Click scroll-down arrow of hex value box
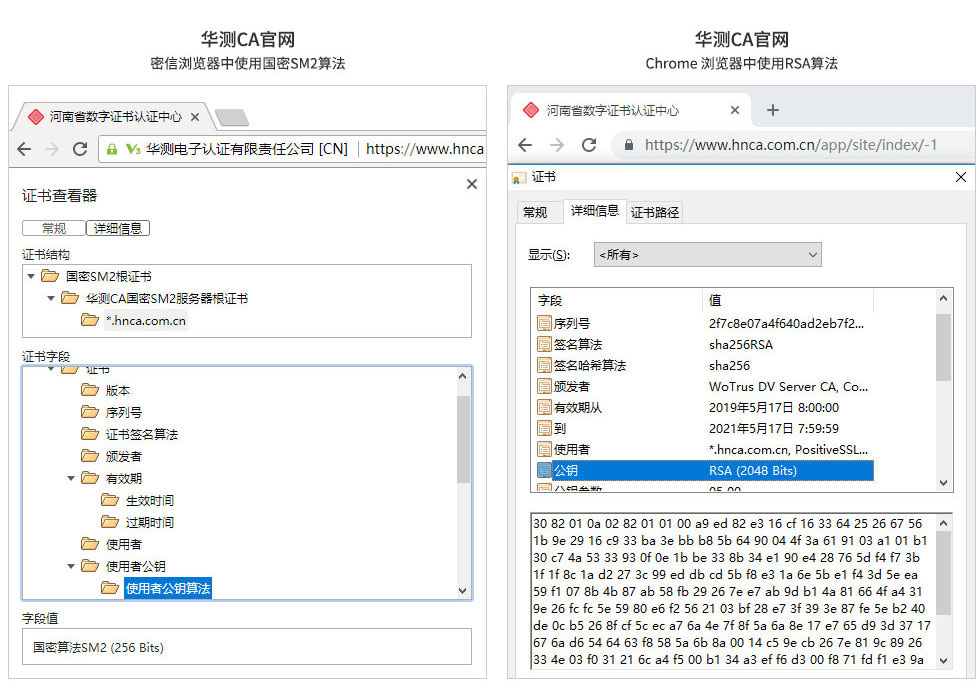The height and width of the screenshot is (700, 980). (944, 661)
